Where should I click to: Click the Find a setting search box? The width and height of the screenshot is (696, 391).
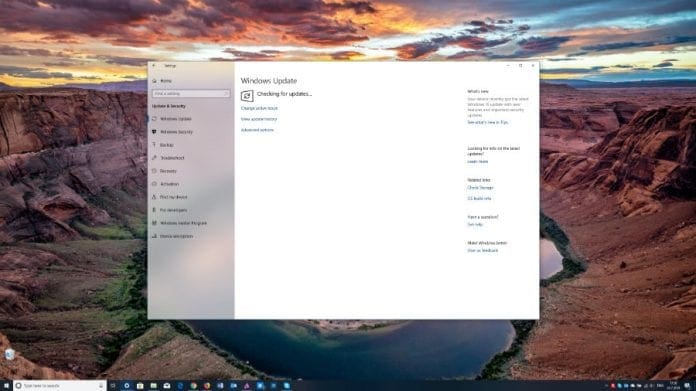[x=191, y=94]
